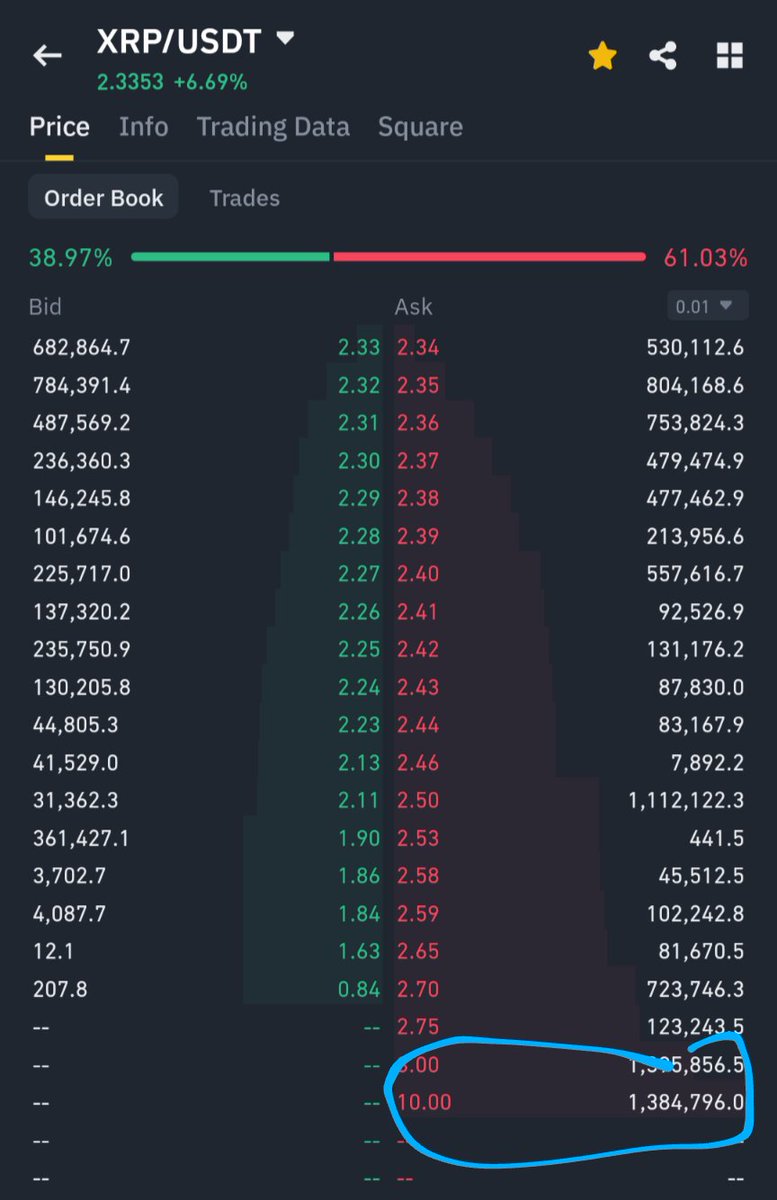Select ask price 2.35
This screenshot has height=1200, width=777.
[x=418, y=385]
